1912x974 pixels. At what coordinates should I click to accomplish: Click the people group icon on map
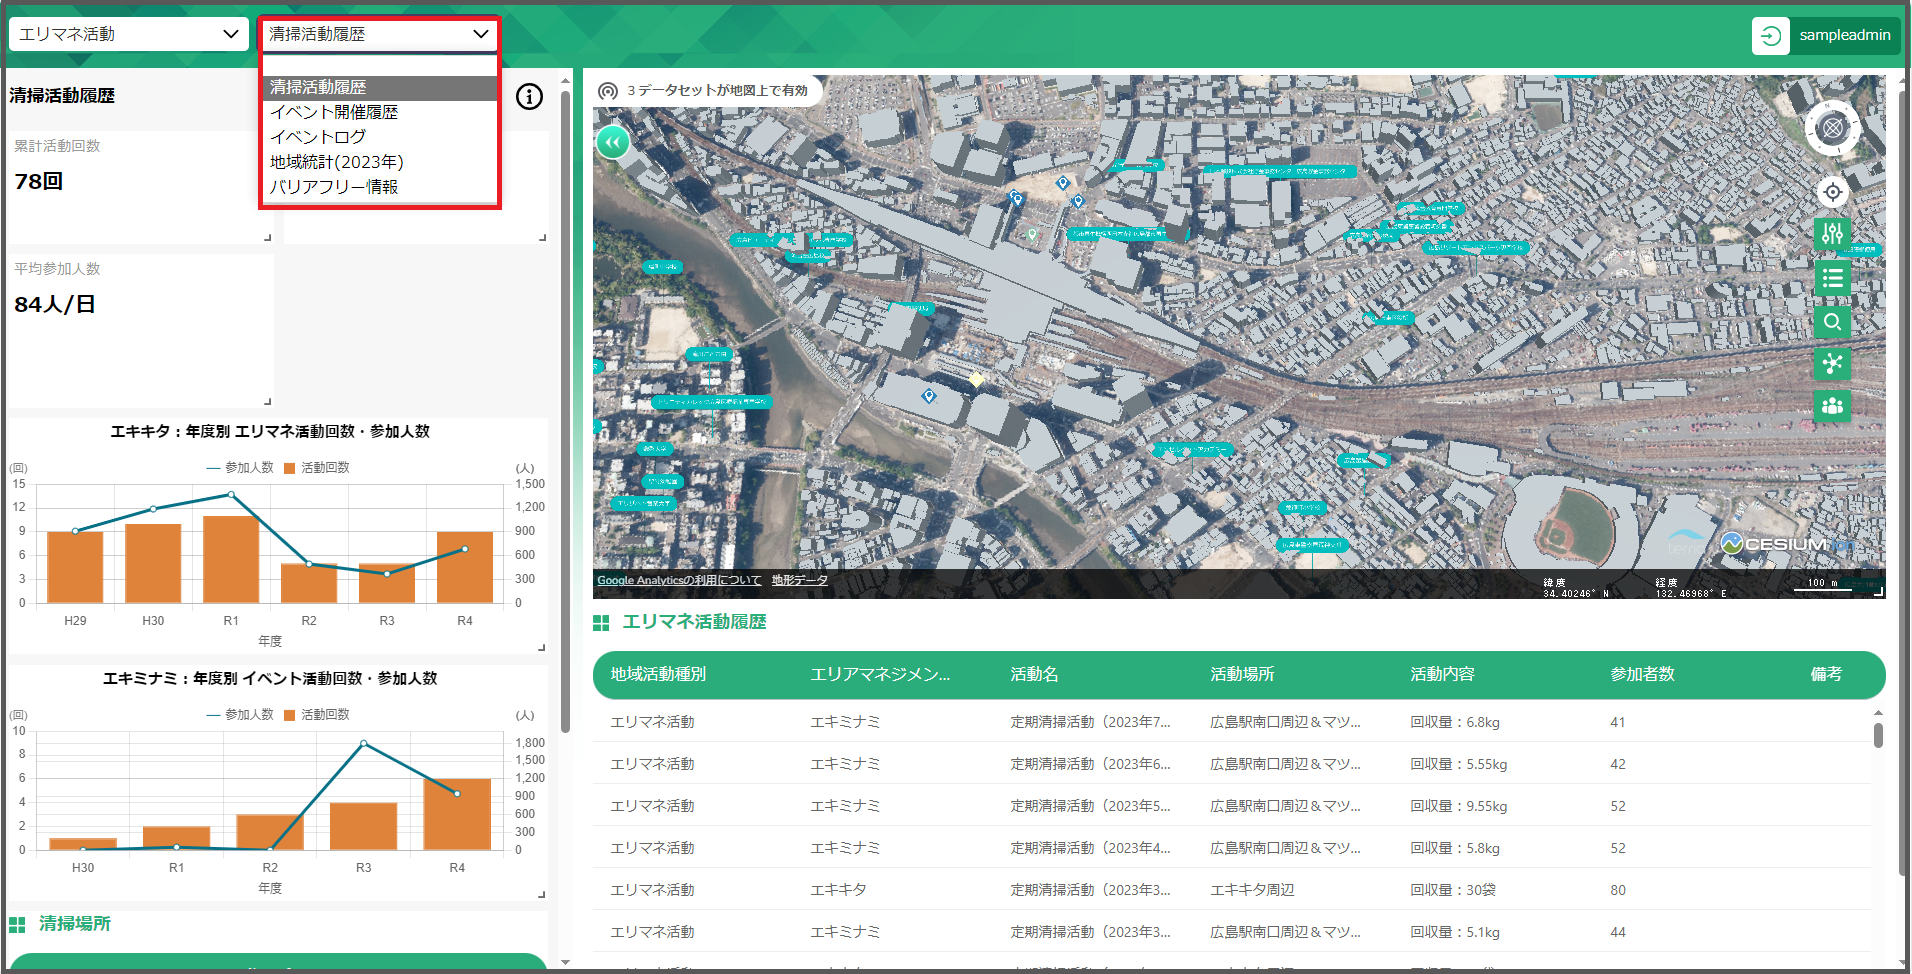[x=1832, y=406]
